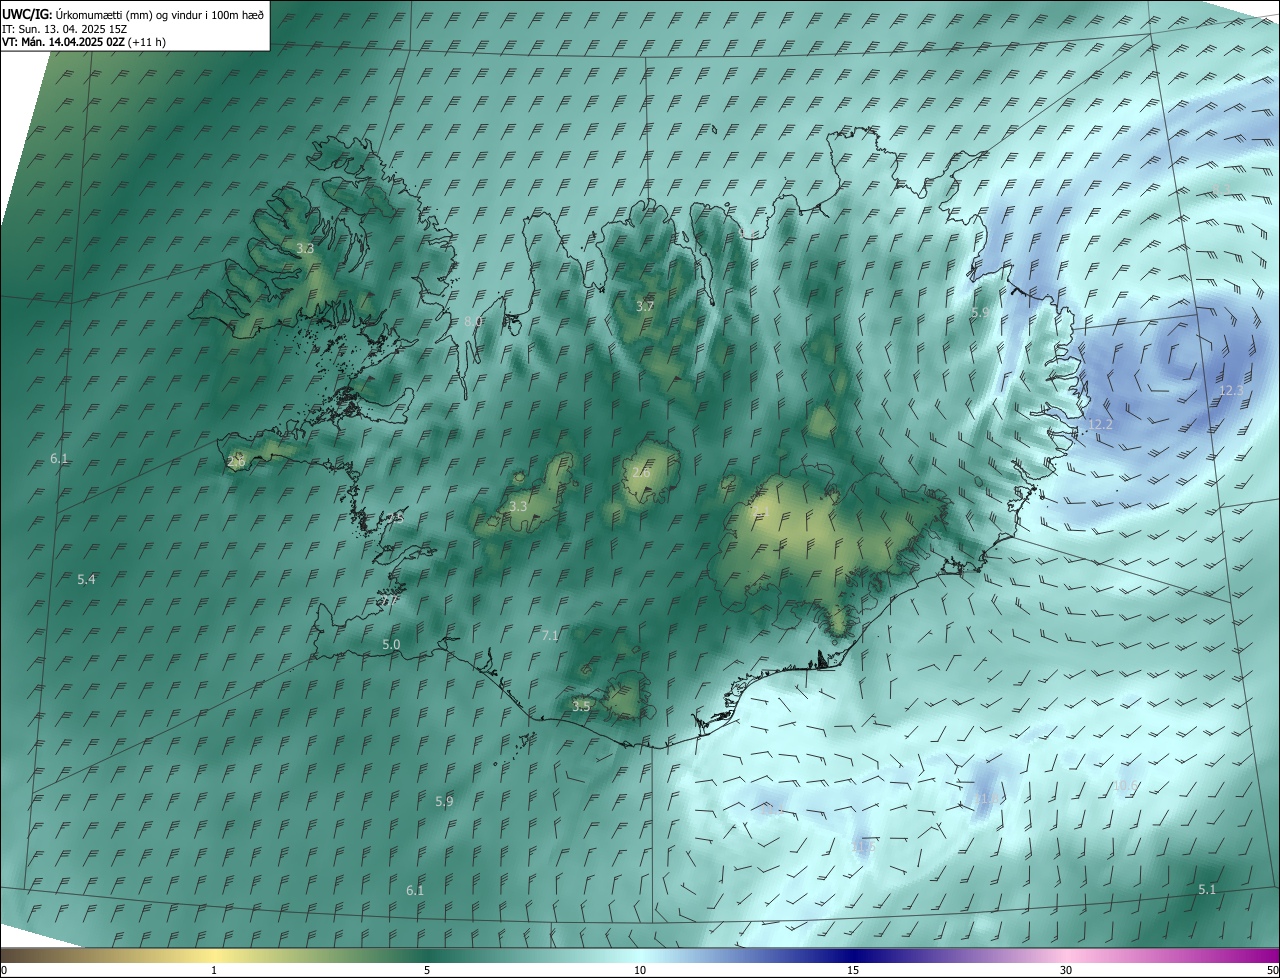Pick the pale yellow segment of the color scale
The image size is (1280, 978).
(214, 955)
